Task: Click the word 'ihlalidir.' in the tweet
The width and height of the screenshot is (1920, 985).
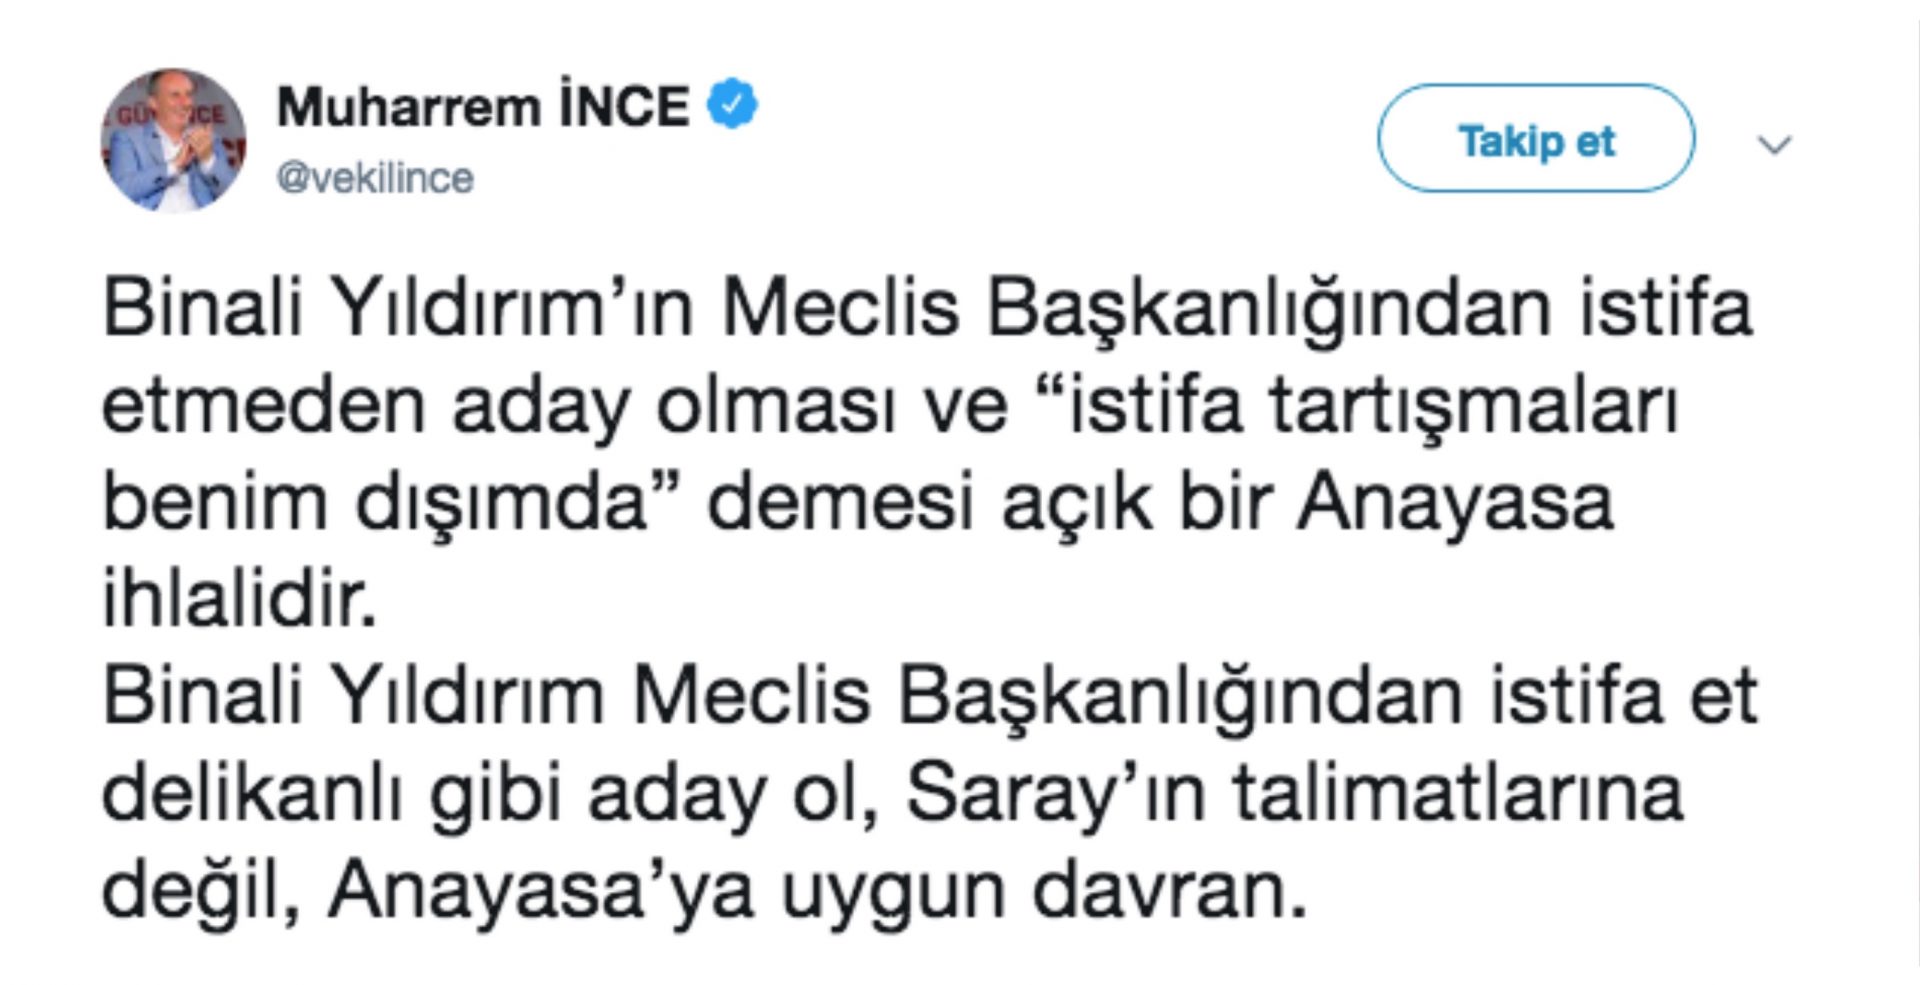Action: click(x=240, y=600)
